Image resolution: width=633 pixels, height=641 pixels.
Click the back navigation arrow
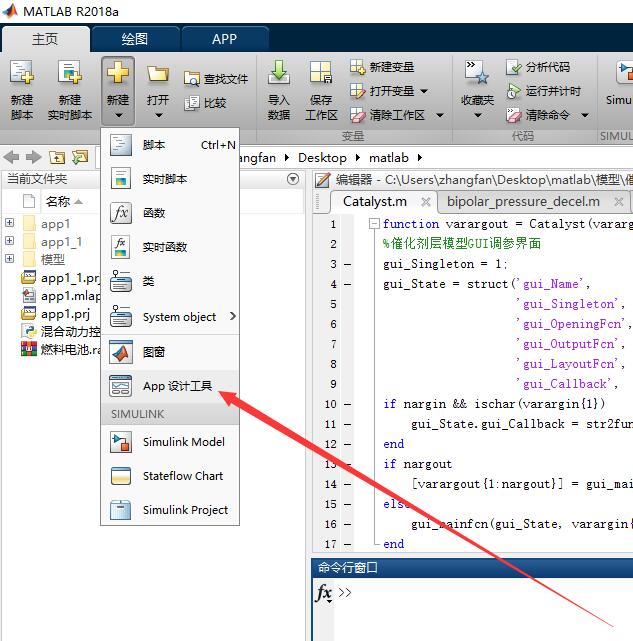click(12, 157)
